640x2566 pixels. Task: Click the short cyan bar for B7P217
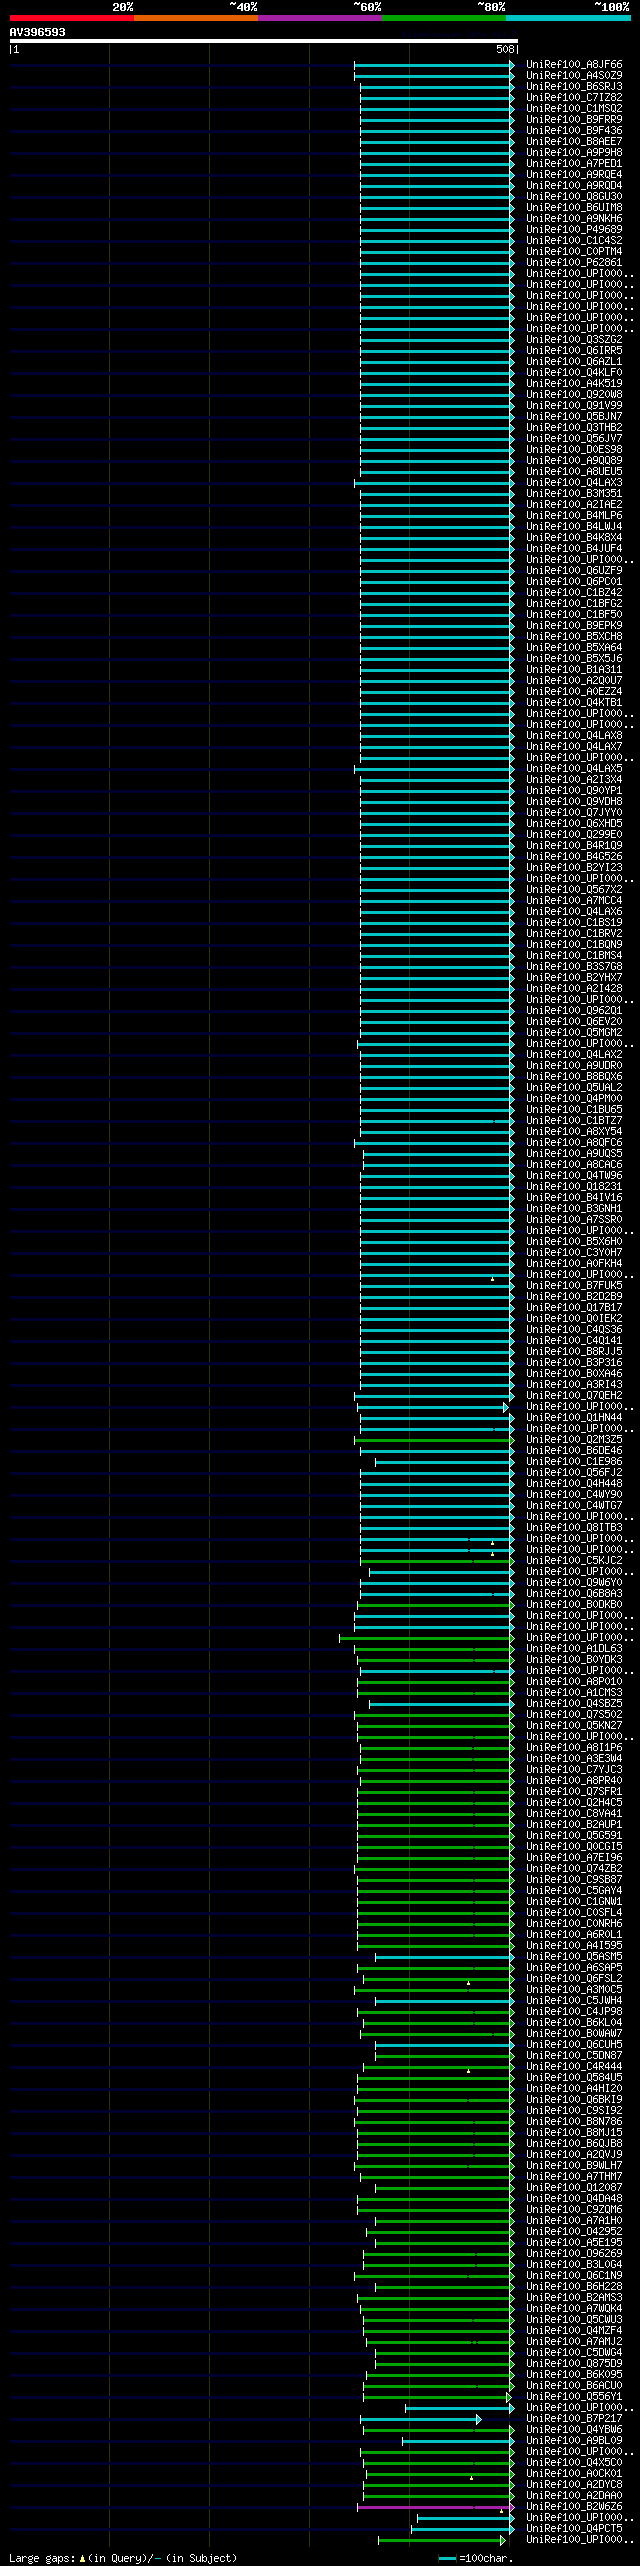point(419,2419)
